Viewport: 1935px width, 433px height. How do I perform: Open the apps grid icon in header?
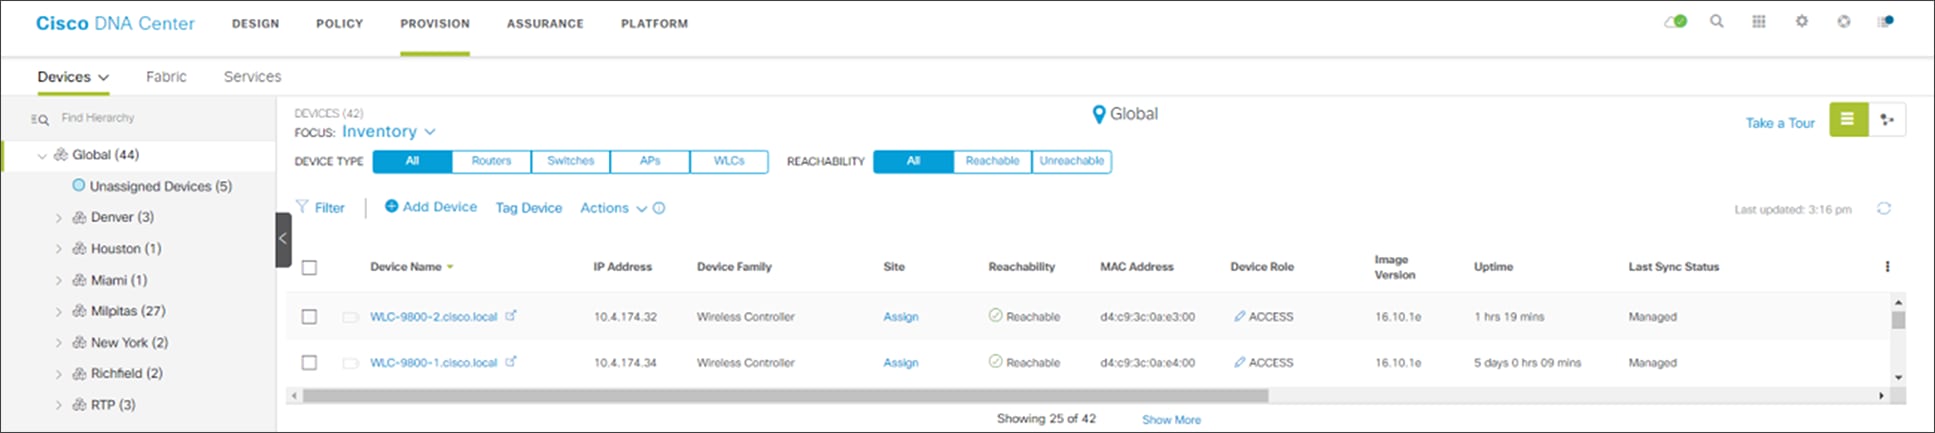pyautogui.click(x=1759, y=21)
